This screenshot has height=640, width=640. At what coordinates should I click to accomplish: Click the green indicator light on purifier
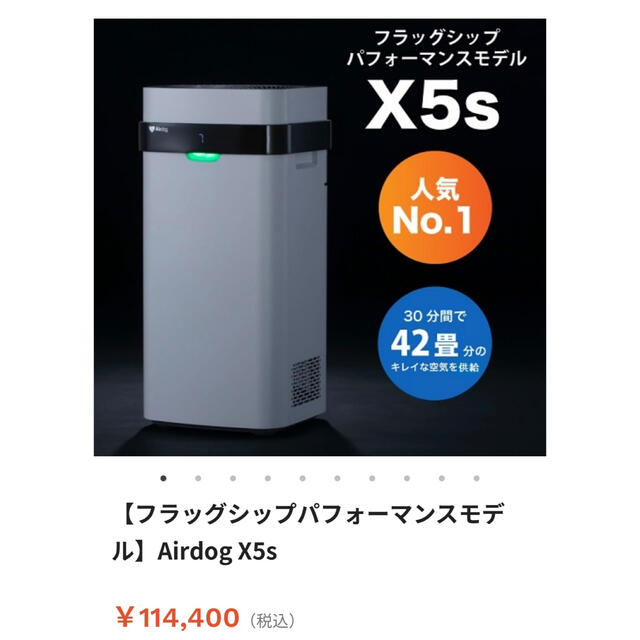[x=203, y=156]
